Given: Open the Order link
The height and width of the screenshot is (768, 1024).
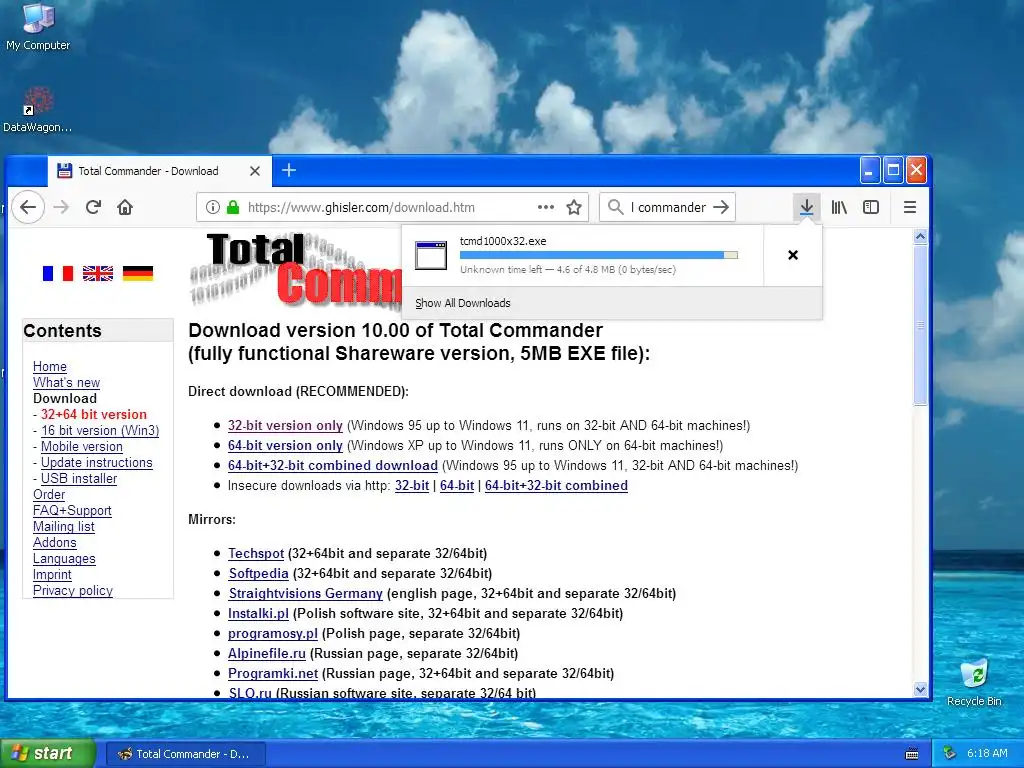Looking at the screenshot, I should coord(49,494).
